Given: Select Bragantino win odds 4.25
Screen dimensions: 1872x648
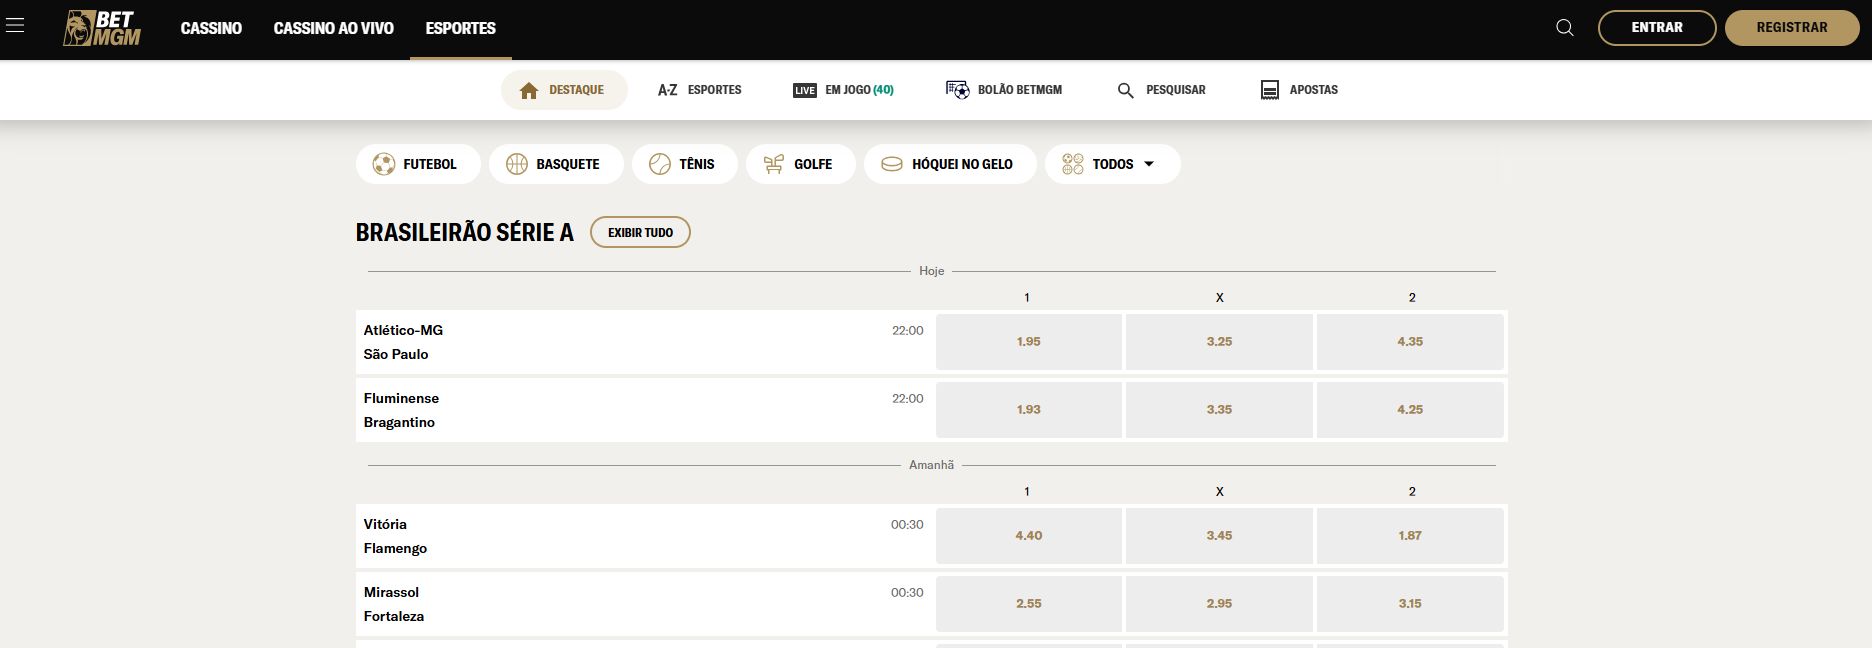Looking at the screenshot, I should pyautogui.click(x=1410, y=410).
